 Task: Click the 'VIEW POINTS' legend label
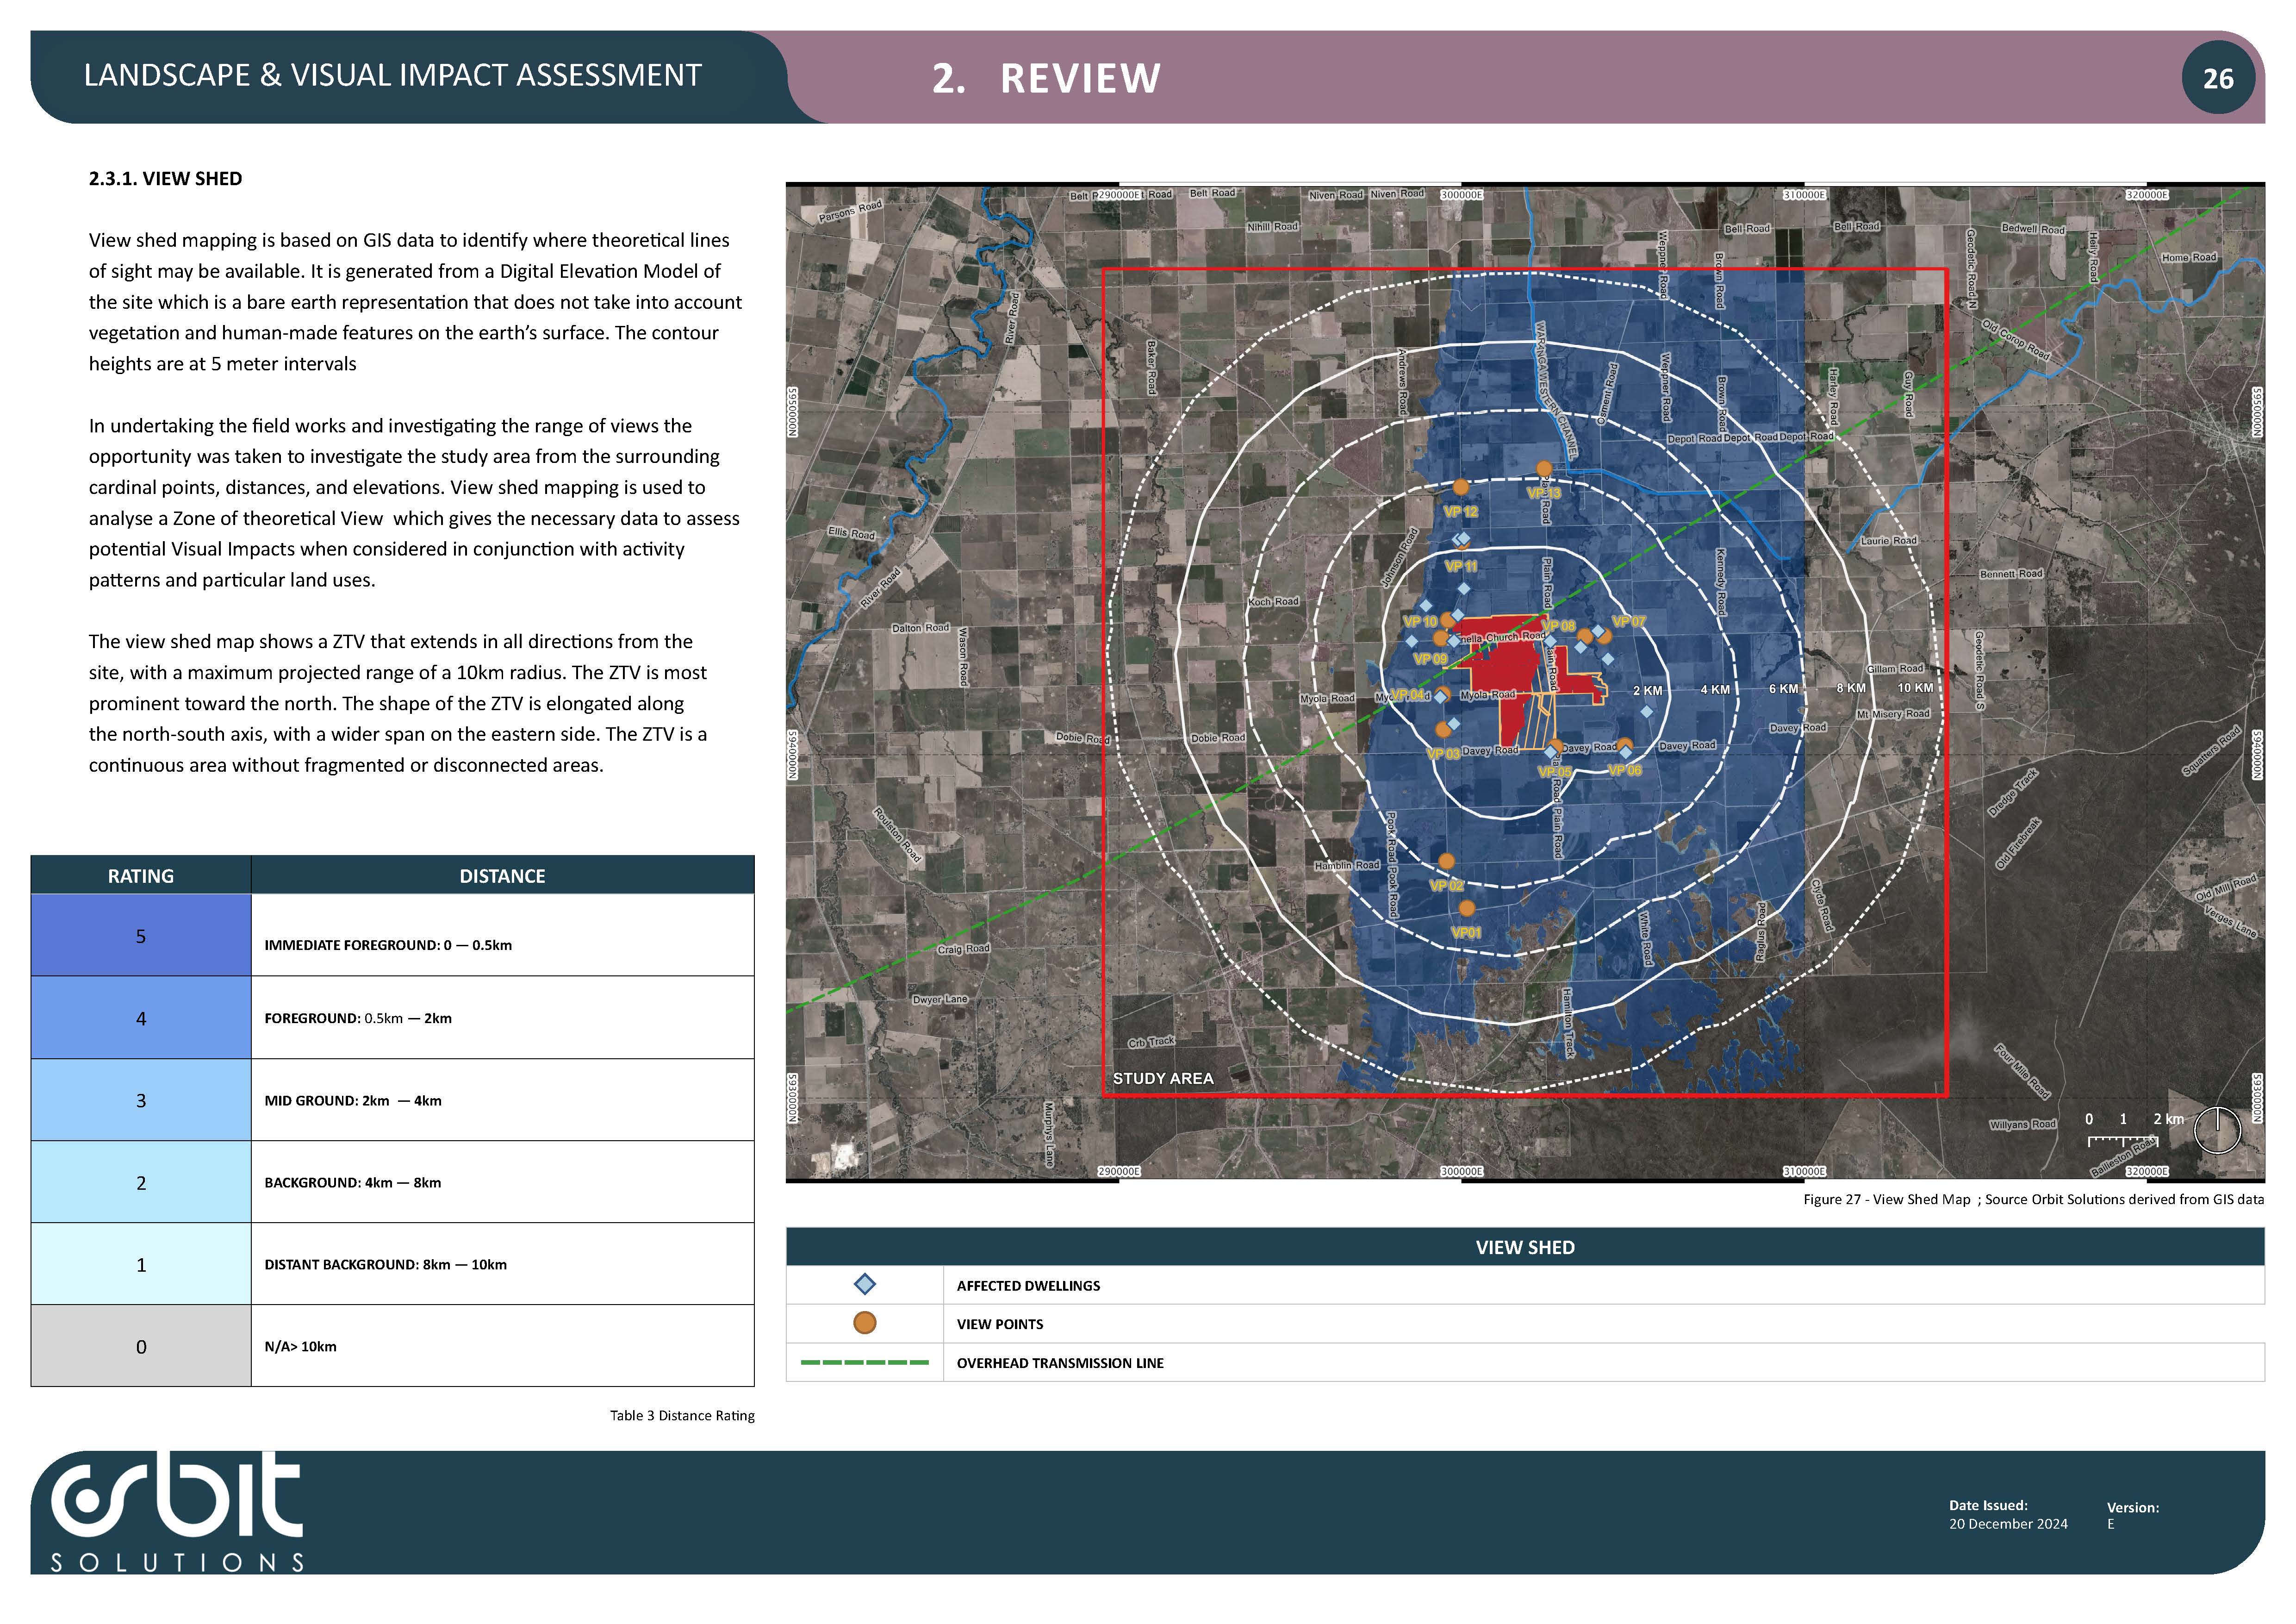click(x=1000, y=1324)
